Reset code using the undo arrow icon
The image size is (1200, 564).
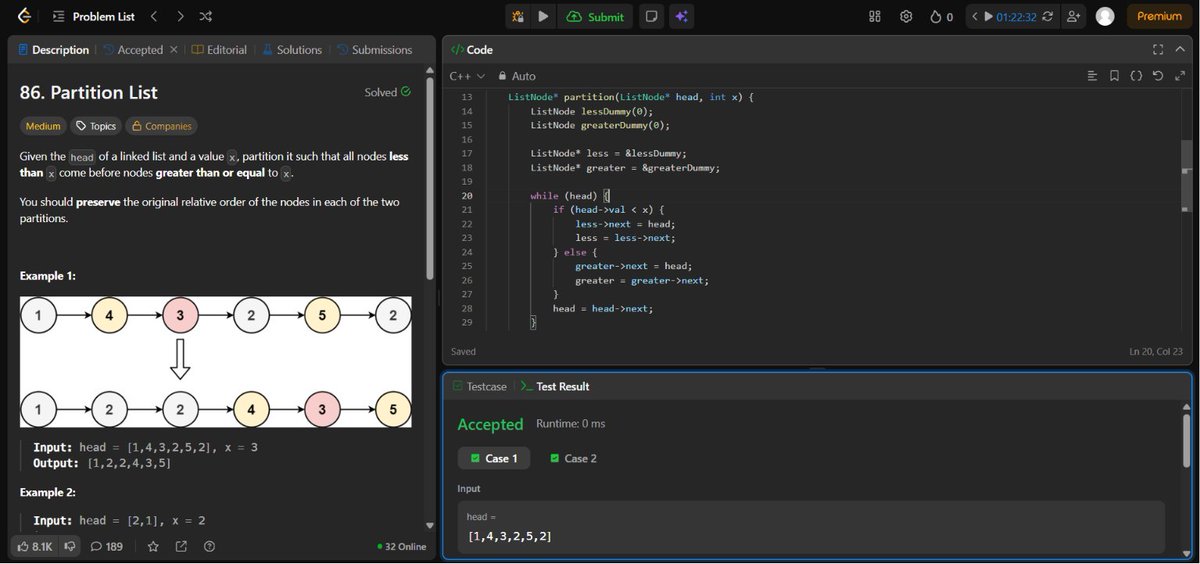tap(1157, 76)
